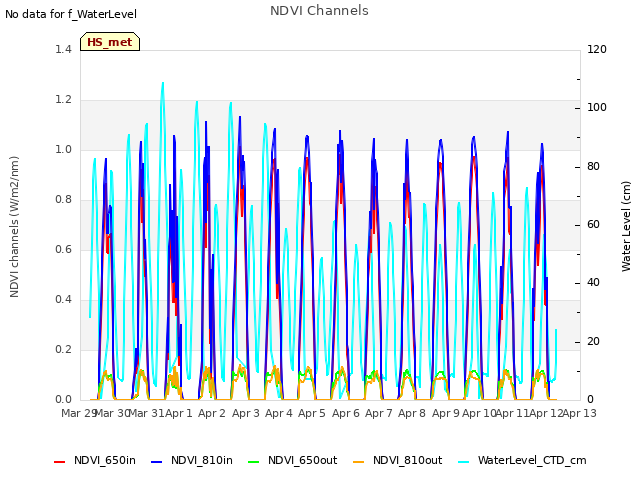Click the 20 right axis value

pyautogui.click(x=593, y=341)
